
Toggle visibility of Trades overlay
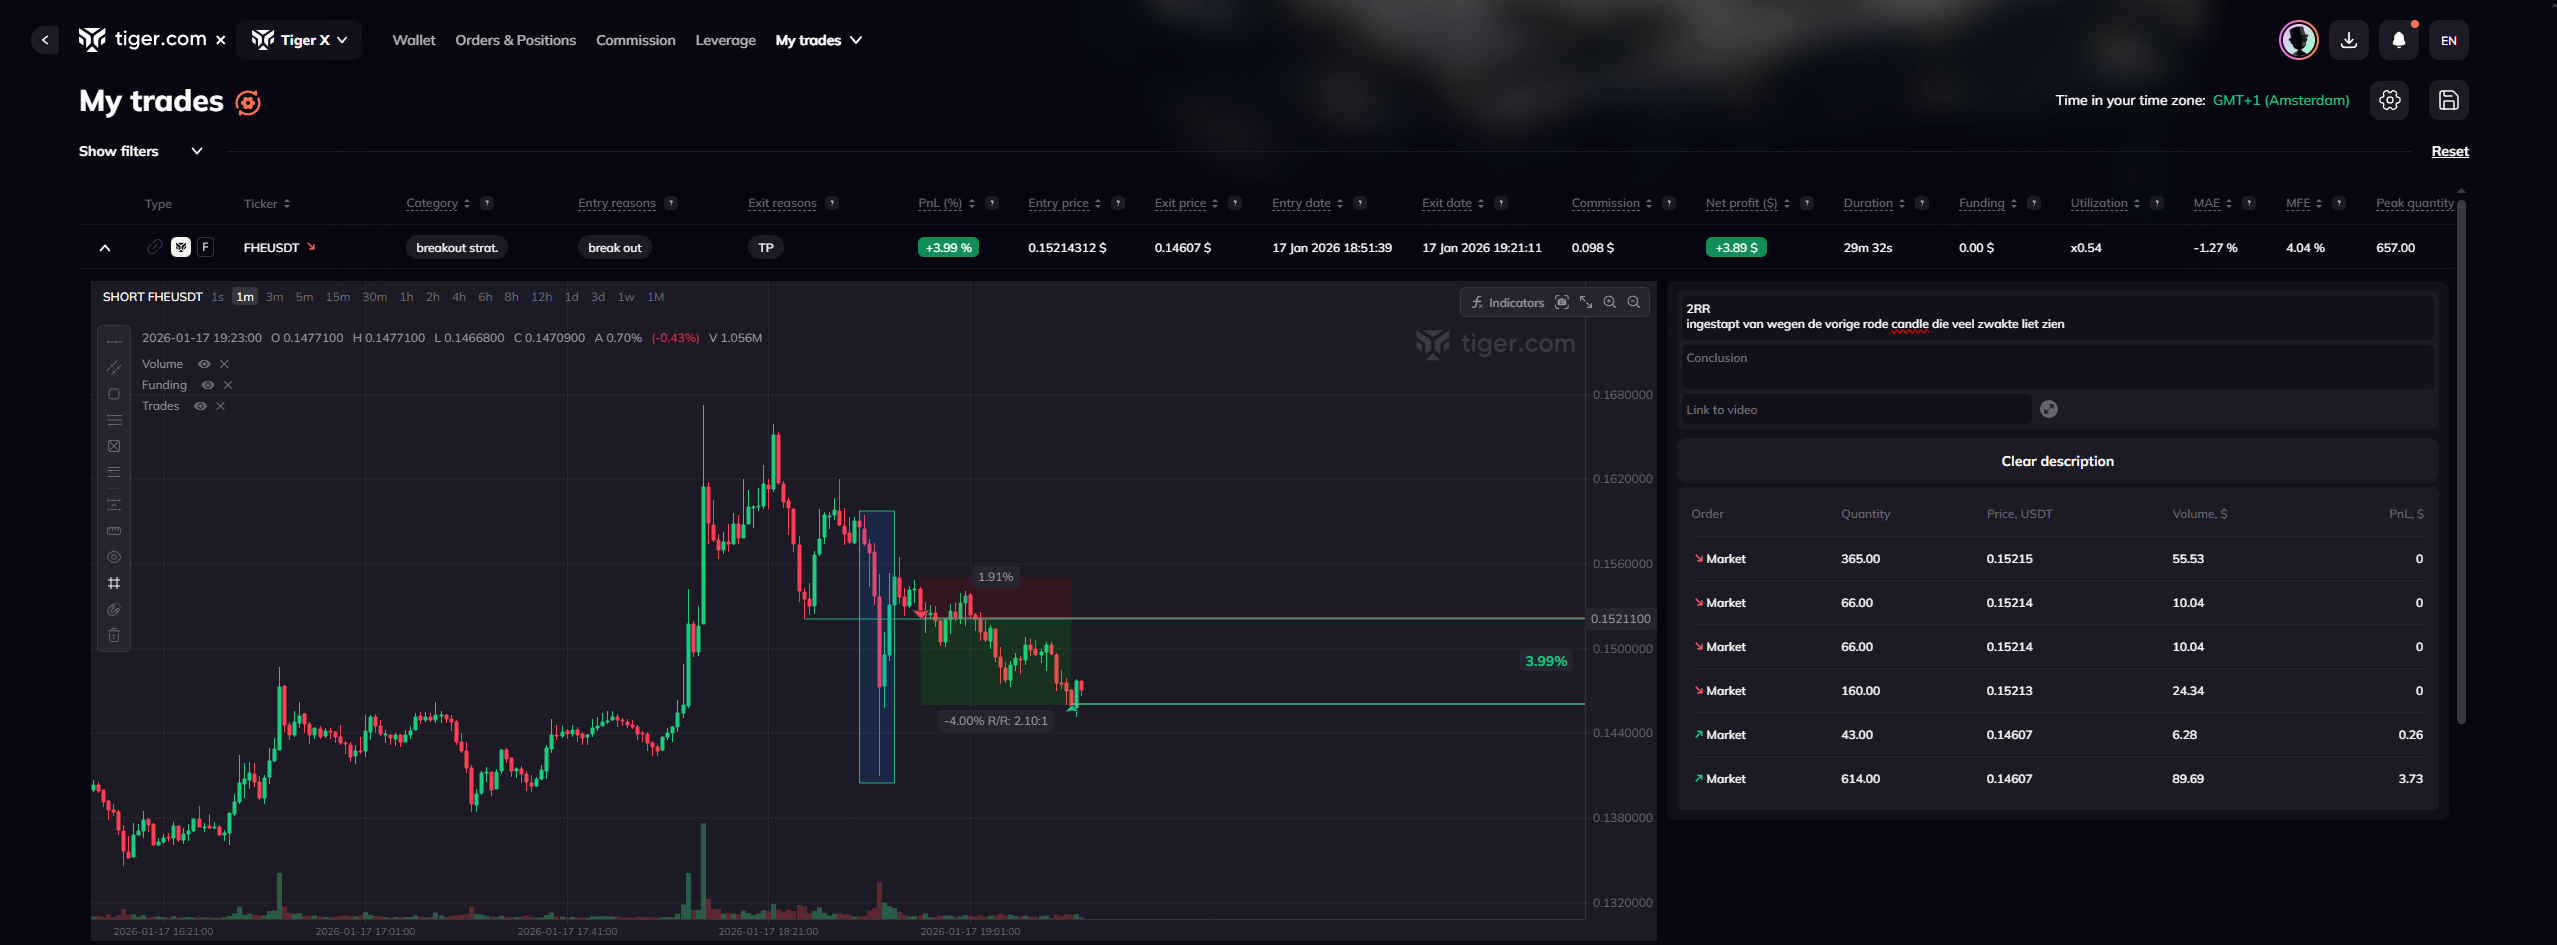[x=200, y=406]
